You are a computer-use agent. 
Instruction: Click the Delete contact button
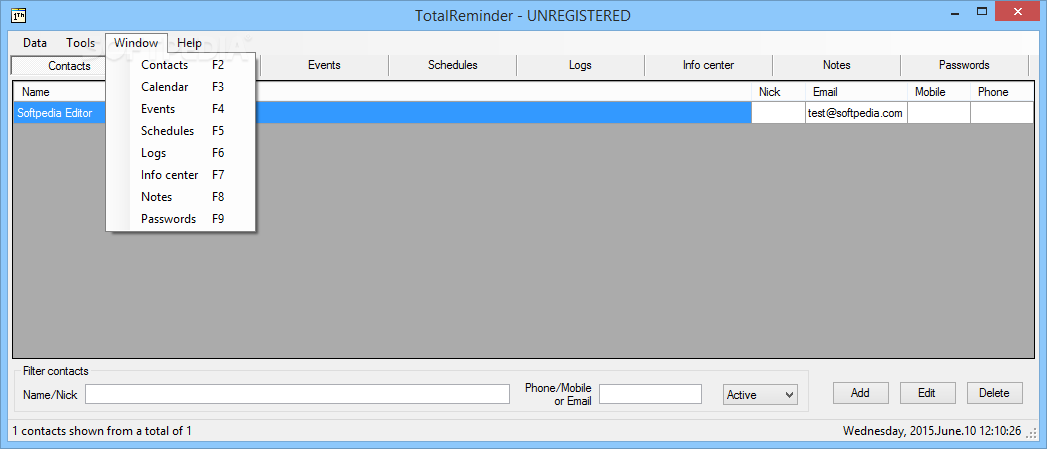(994, 393)
